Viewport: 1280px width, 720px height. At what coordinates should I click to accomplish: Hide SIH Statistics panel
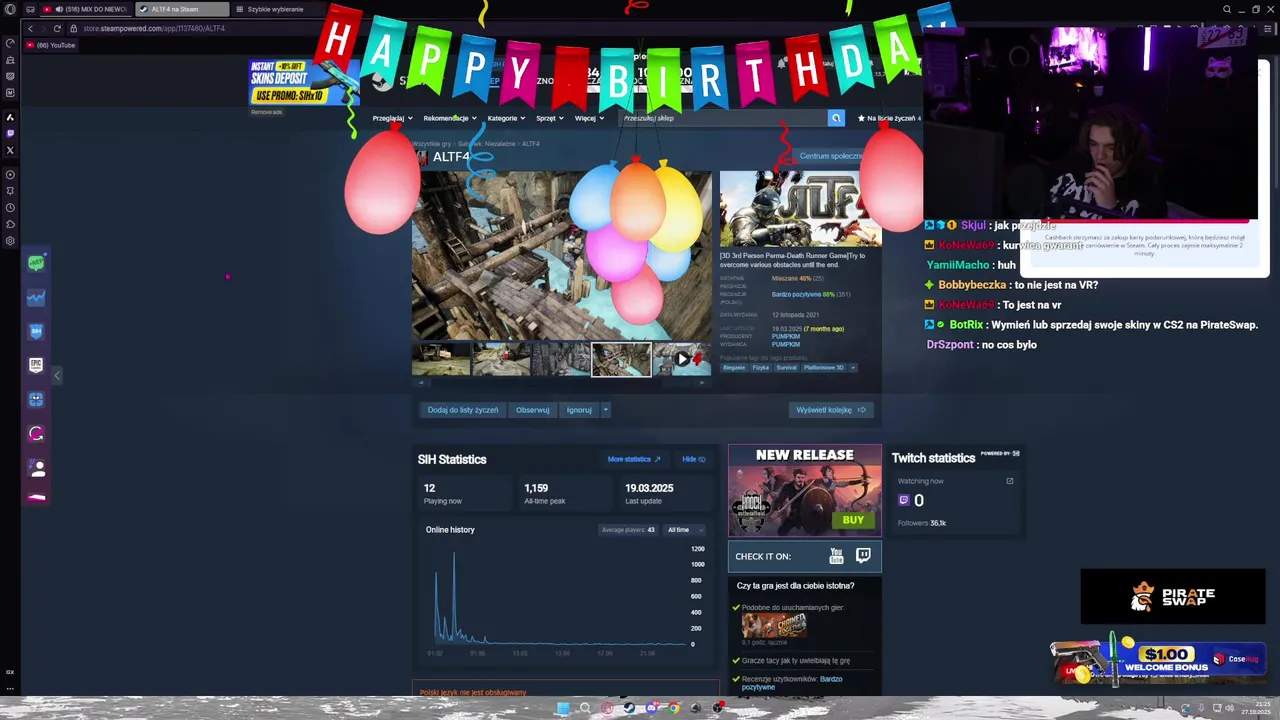coord(693,459)
